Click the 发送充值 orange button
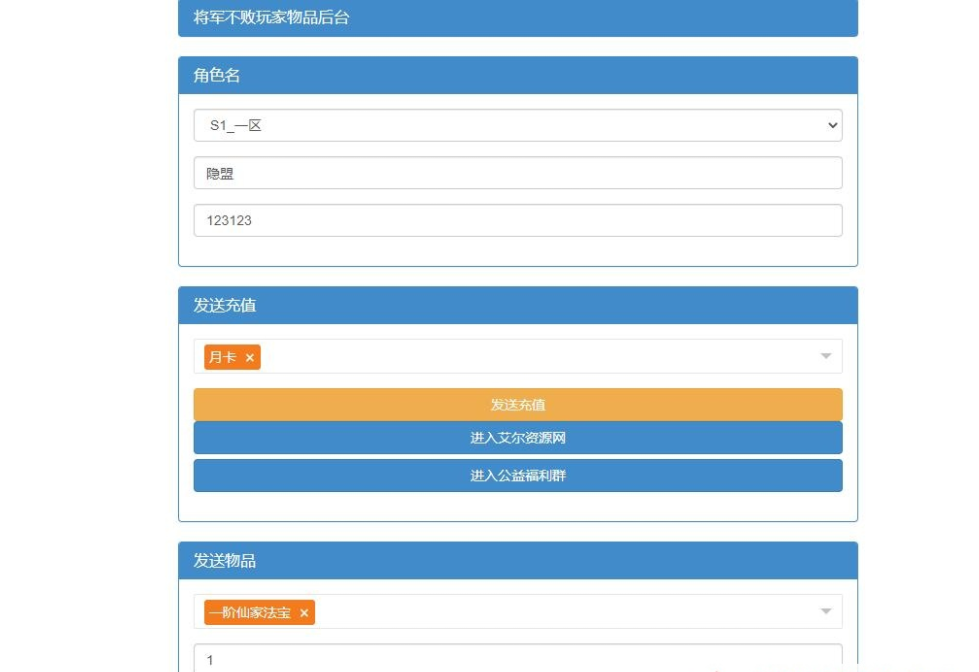 pos(517,405)
